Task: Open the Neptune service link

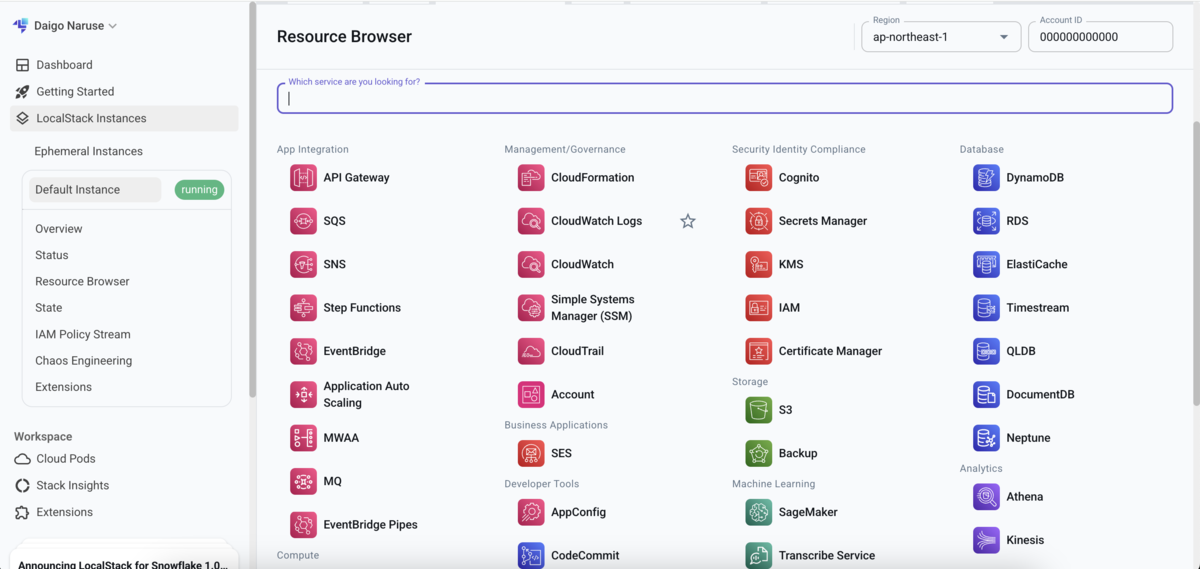Action: click(1028, 438)
